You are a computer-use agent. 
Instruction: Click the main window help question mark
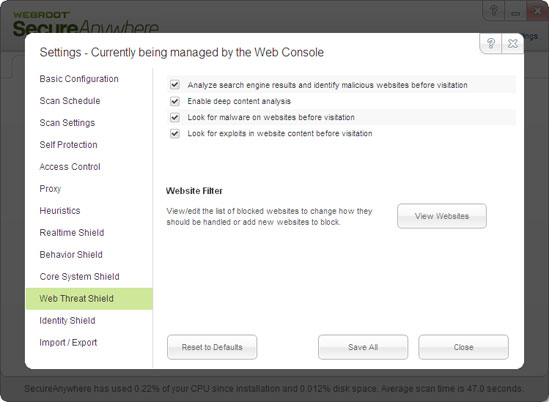[x=494, y=11]
